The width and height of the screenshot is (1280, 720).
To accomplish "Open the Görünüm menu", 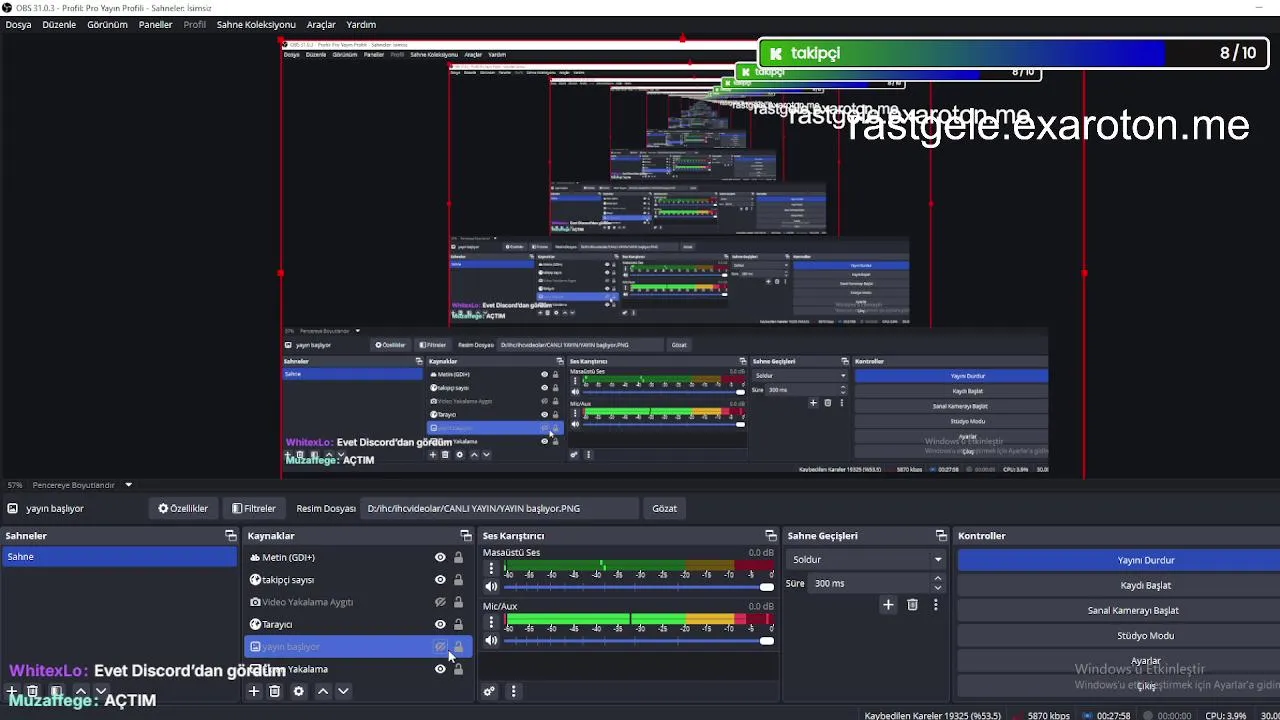I will point(107,24).
